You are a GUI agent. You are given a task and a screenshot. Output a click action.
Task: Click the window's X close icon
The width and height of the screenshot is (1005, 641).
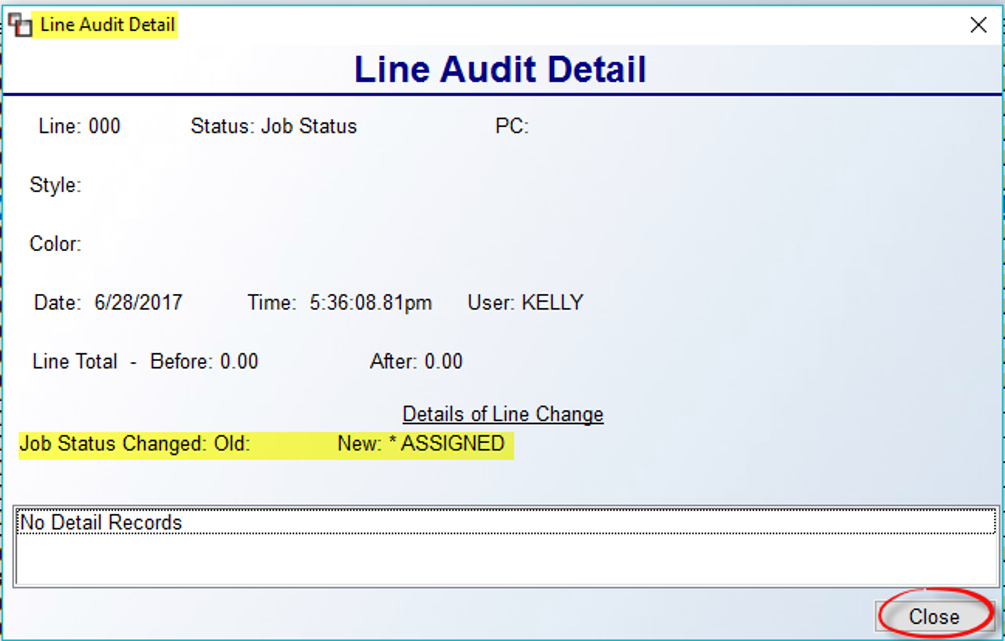[978, 25]
